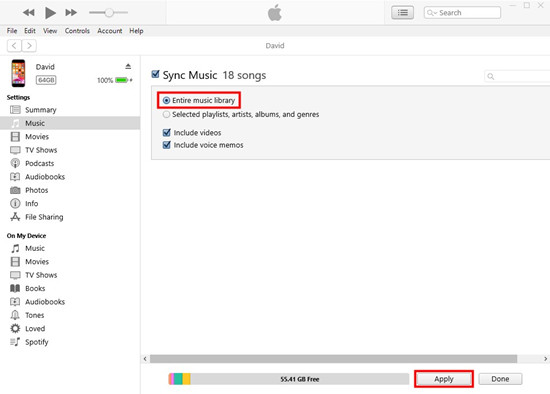The height and width of the screenshot is (394, 550).
Task: Skip forward to next track
Action: [x=71, y=13]
